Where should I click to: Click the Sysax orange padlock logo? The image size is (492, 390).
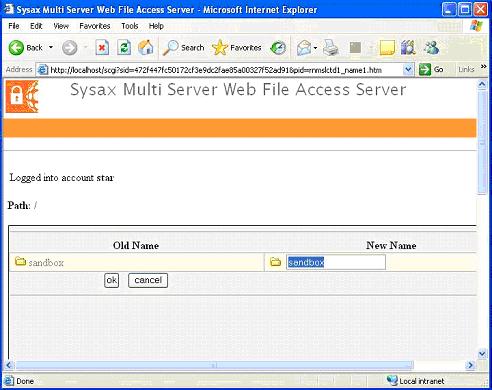point(22,96)
